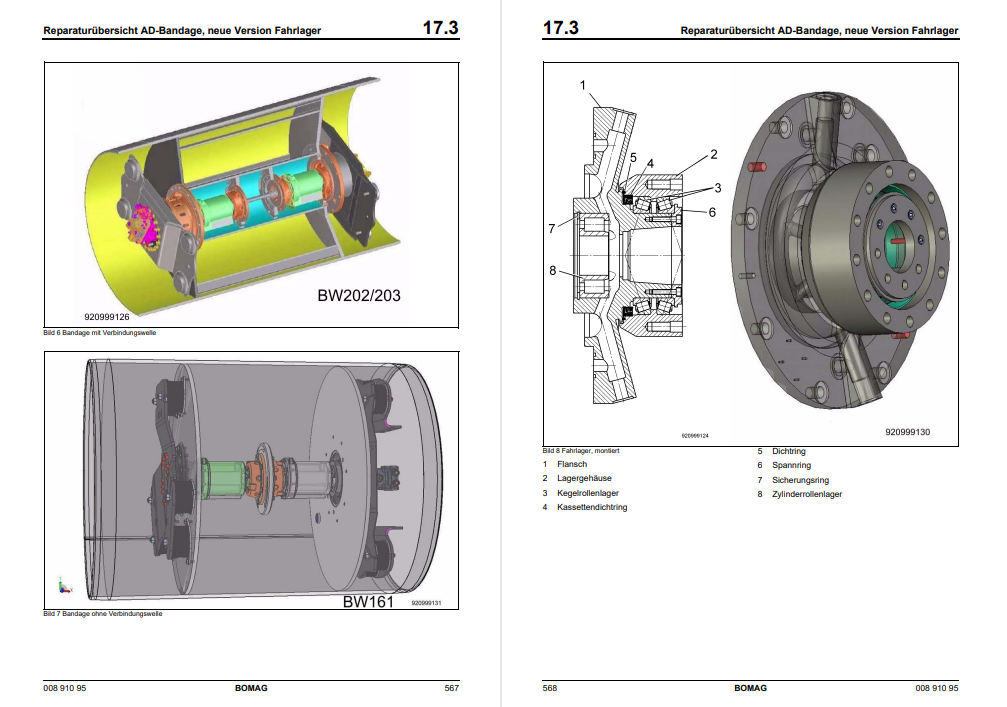
Task: Select the Flansch legend entry
Action: tap(572, 464)
